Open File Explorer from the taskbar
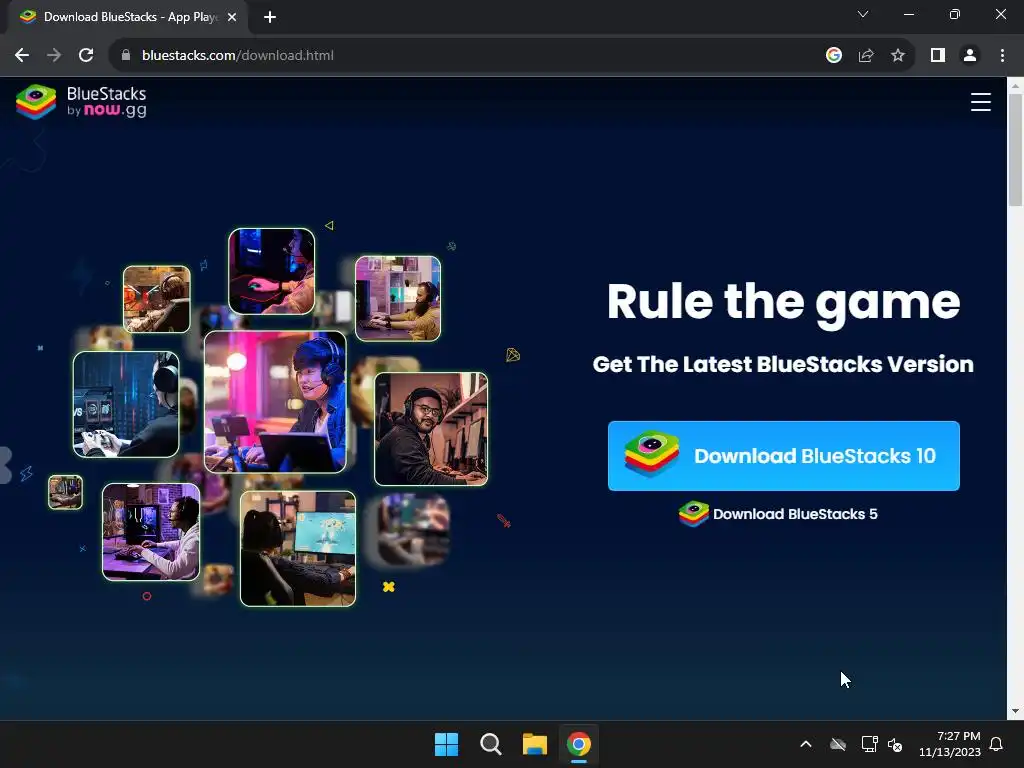The height and width of the screenshot is (768, 1024). (x=535, y=744)
